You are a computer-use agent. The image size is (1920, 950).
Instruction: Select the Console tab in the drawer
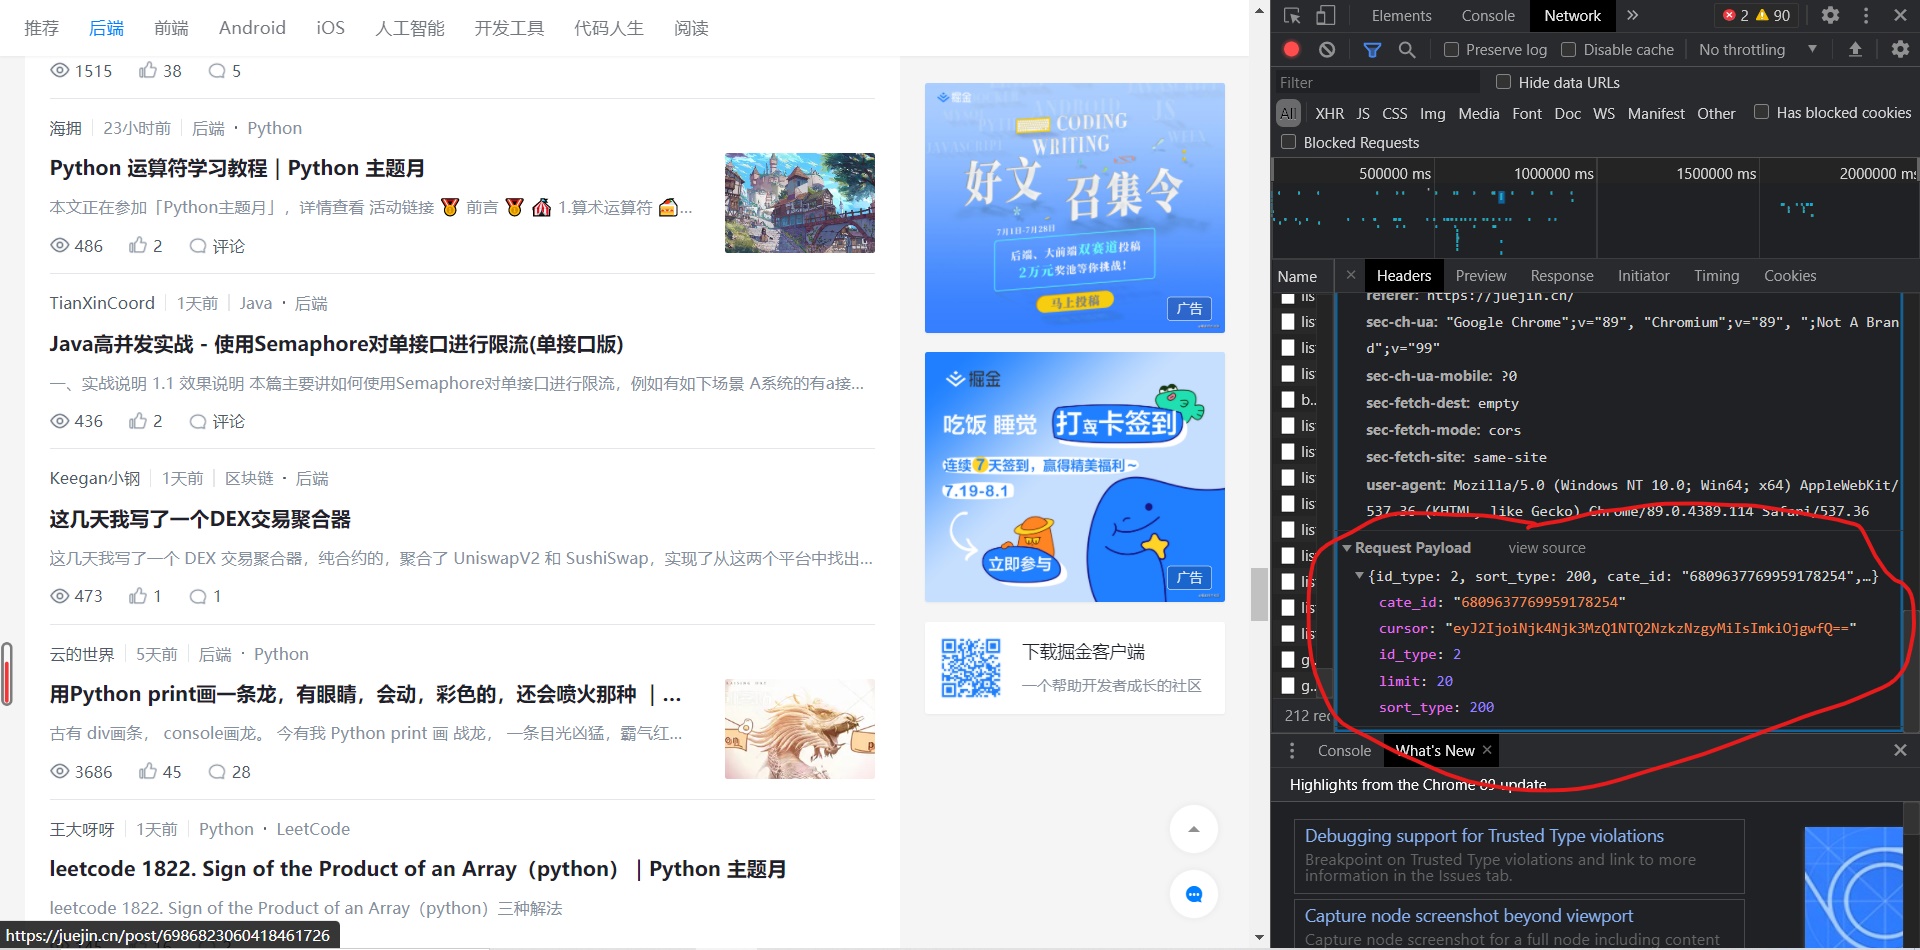(x=1344, y=750)
